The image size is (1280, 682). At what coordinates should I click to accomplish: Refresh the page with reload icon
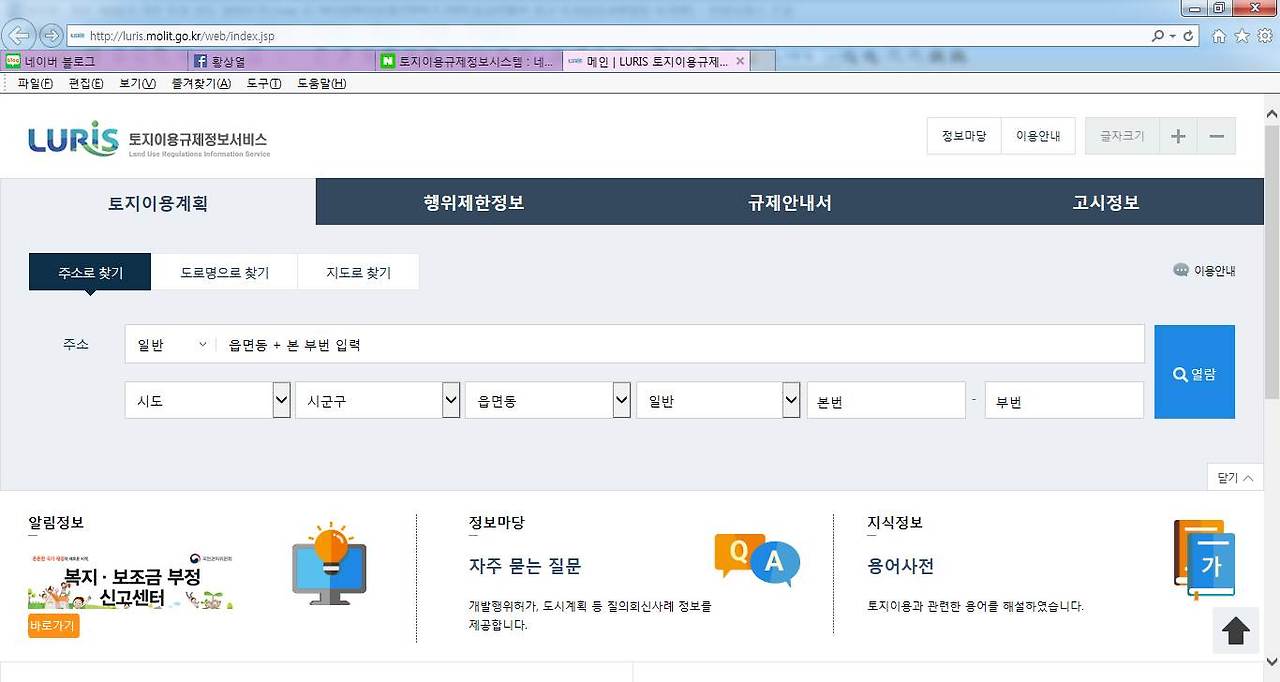[1188, 36]
